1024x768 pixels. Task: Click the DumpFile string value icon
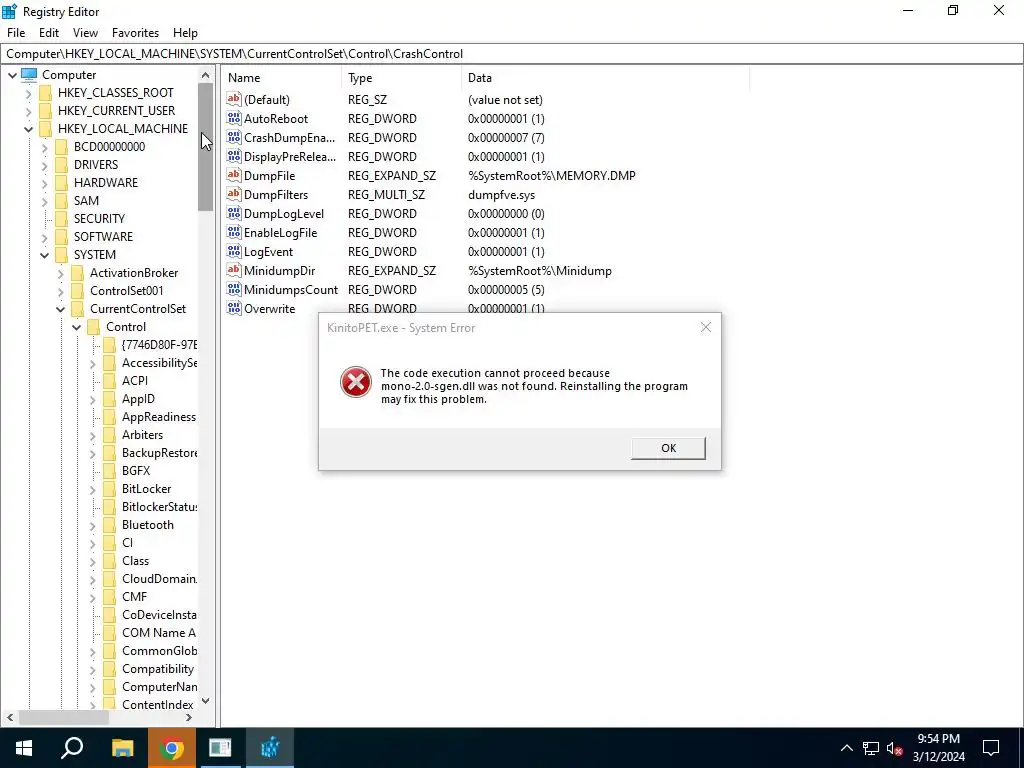pos(234,175)
